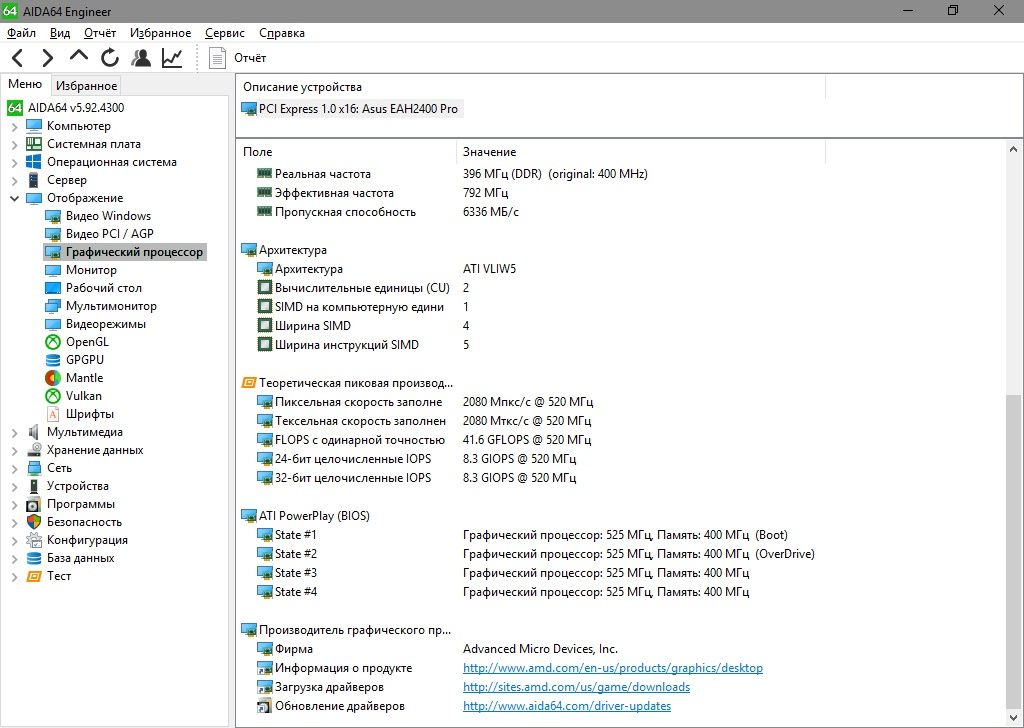Expand the Программы tree node
1024x728 pixels.
(x=14, y=505)
